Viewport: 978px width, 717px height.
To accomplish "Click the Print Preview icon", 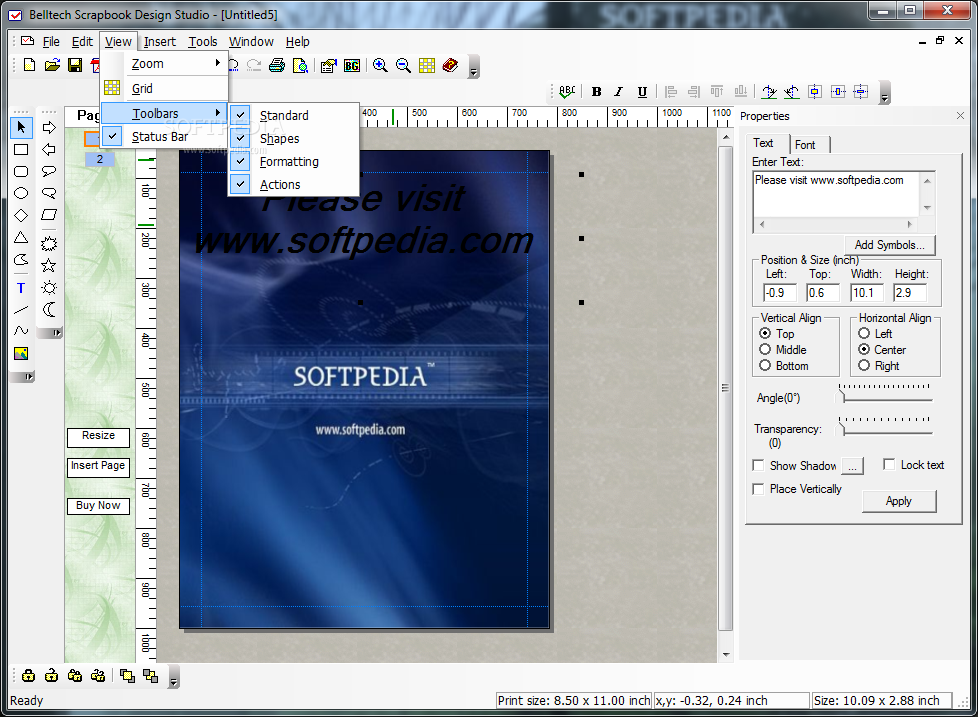I will tap(300, 65).
